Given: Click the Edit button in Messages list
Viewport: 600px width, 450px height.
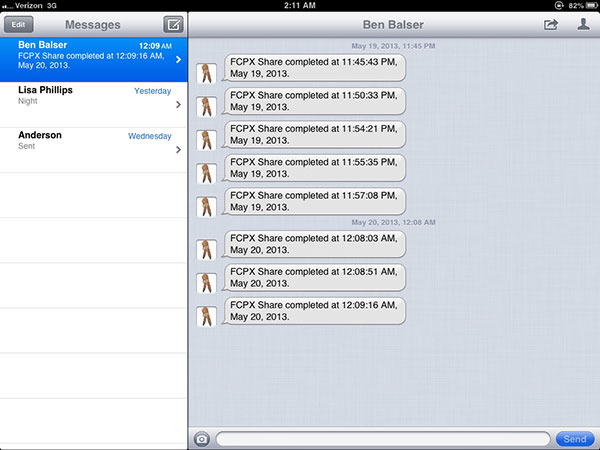Looking at the screenshot, I should click(x=18, y=24).
